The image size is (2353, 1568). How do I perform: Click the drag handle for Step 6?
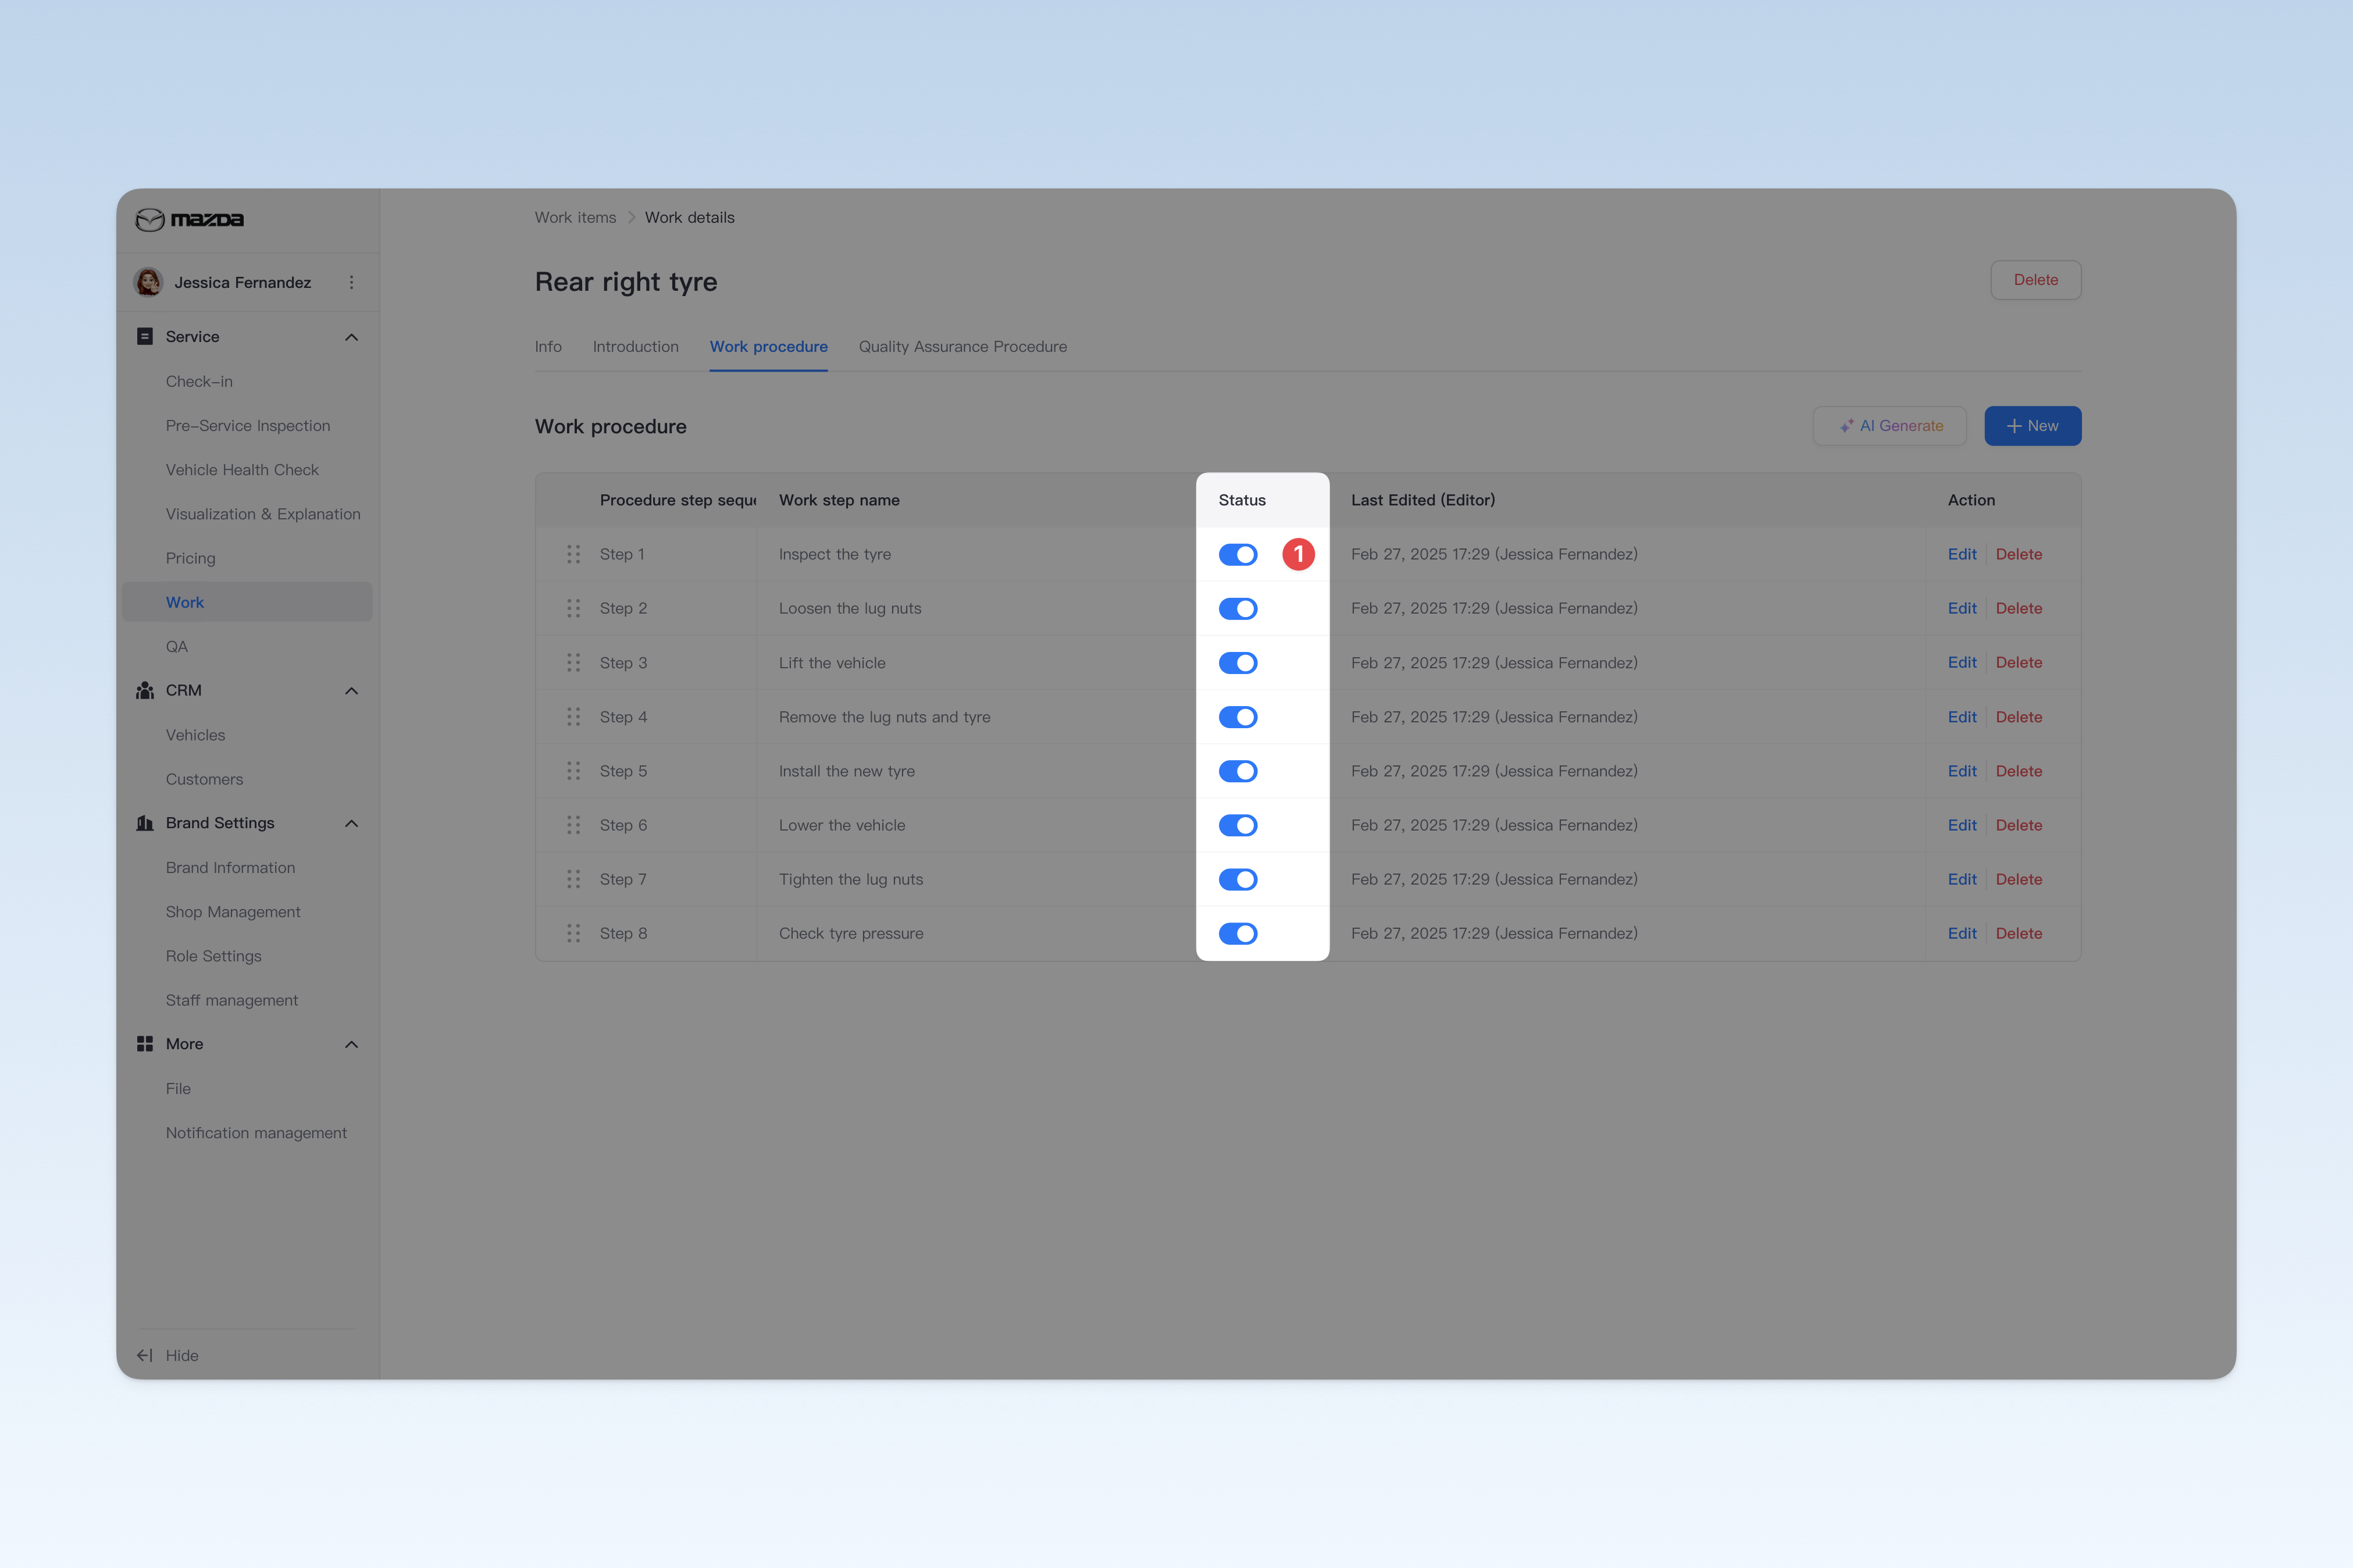(x=574, y=825)
